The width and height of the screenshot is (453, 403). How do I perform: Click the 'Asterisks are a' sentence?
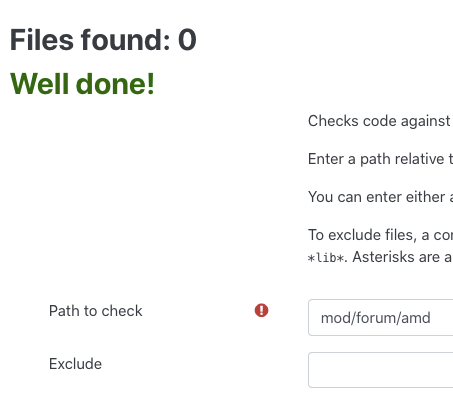coord(402,257)
